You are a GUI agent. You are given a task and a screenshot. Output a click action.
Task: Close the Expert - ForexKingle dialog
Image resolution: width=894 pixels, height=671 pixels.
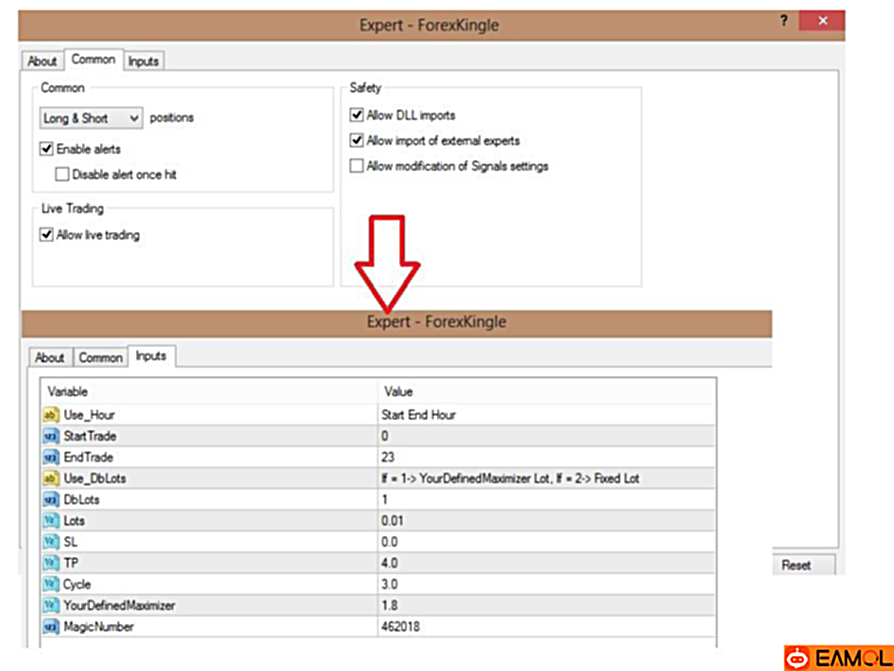[x=822, y=21]
